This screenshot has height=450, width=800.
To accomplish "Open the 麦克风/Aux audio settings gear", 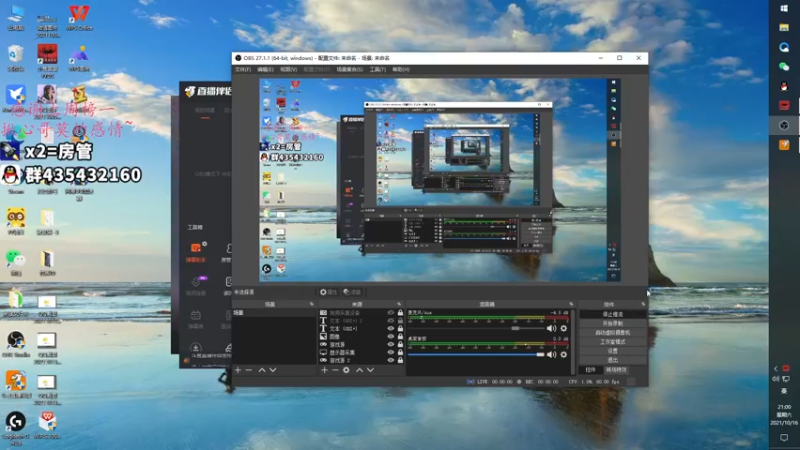I will 564,328.
